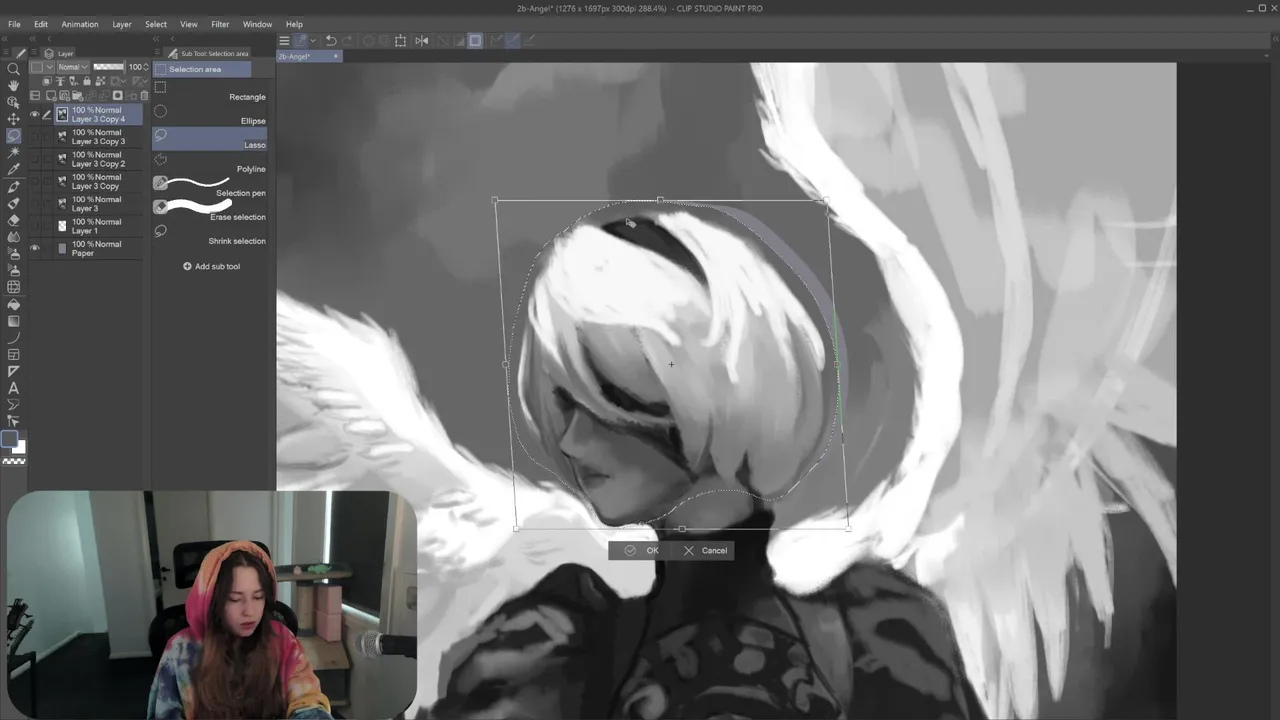The height and width of the screenshot is (720, 1280).
Task: Hide Layer 3 Copy 4 via eye icon
Action: [34, 114]
